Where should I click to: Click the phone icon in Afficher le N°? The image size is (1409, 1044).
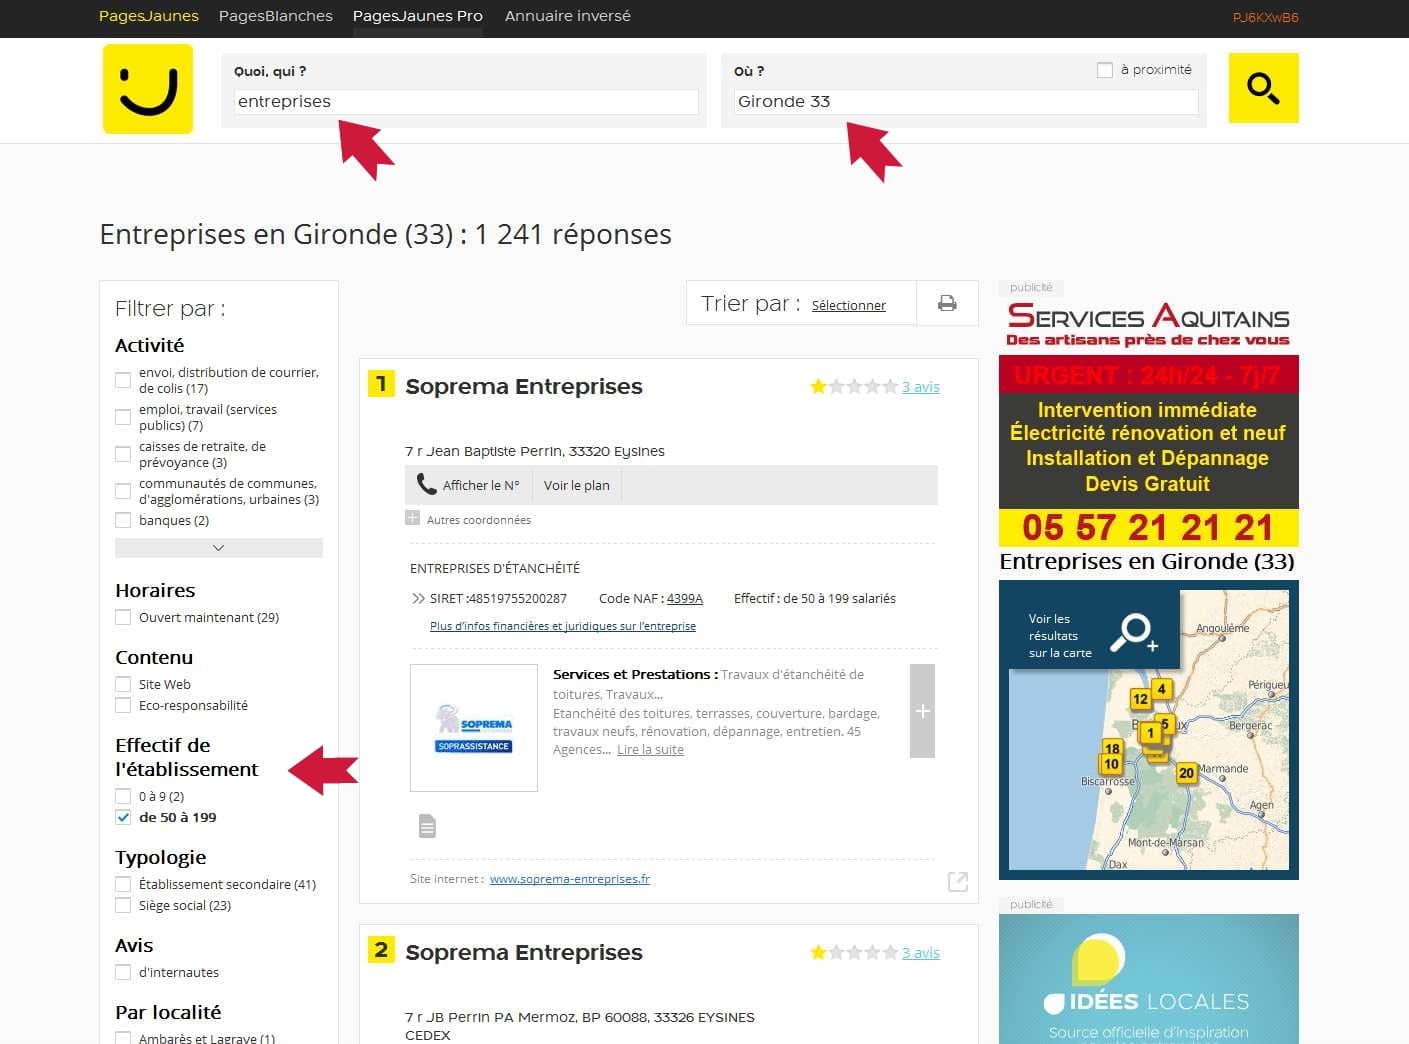426,484
